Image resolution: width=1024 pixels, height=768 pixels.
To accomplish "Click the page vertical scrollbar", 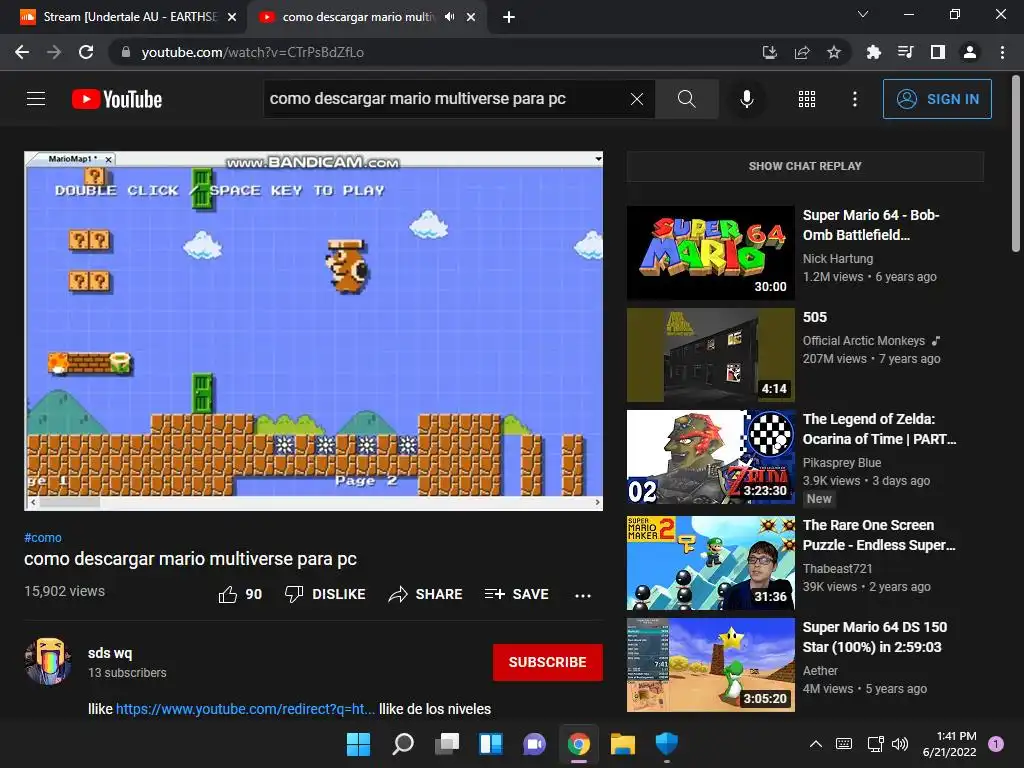I will pos(1016,163).
